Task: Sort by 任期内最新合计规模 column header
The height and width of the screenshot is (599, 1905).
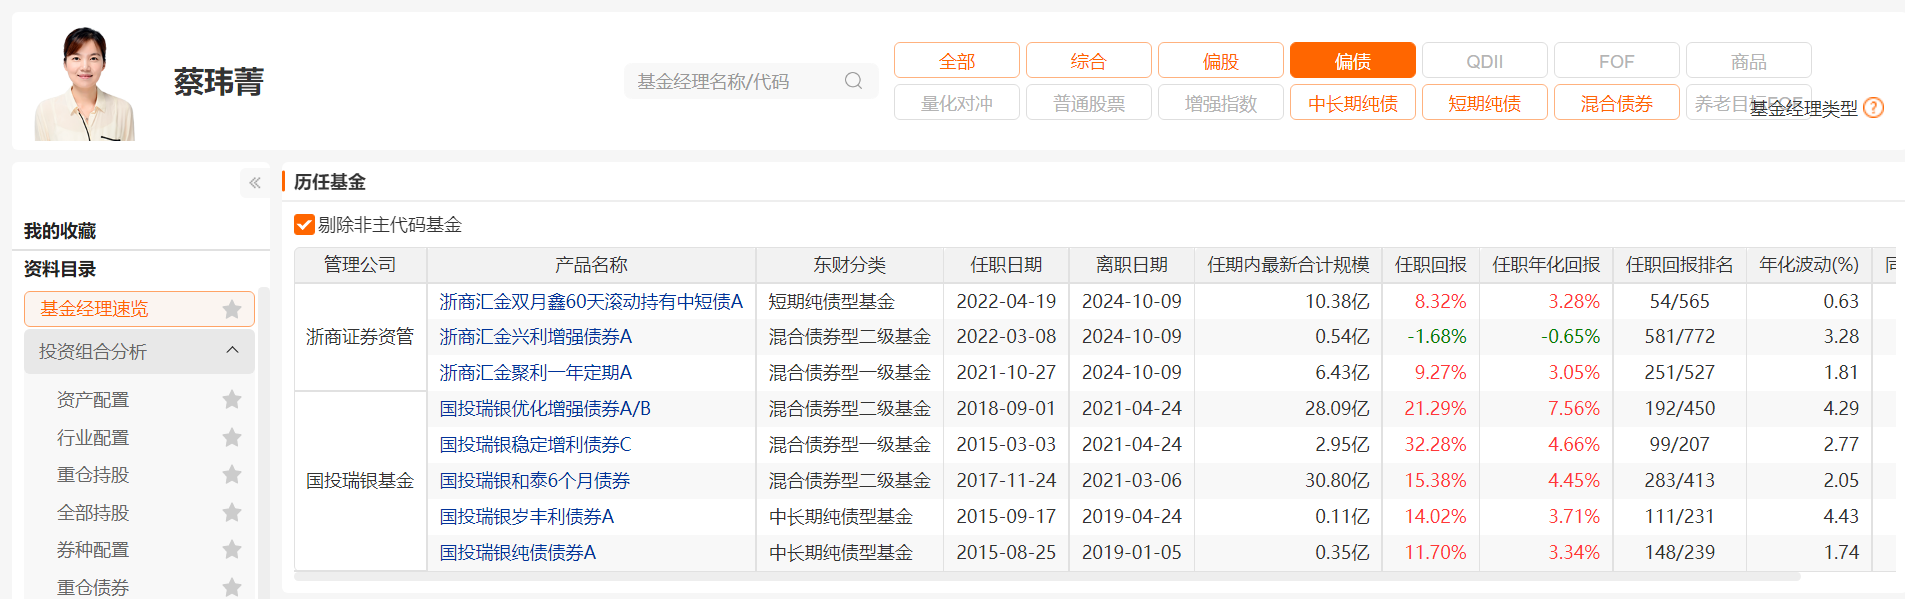Action: point(1288,265)
